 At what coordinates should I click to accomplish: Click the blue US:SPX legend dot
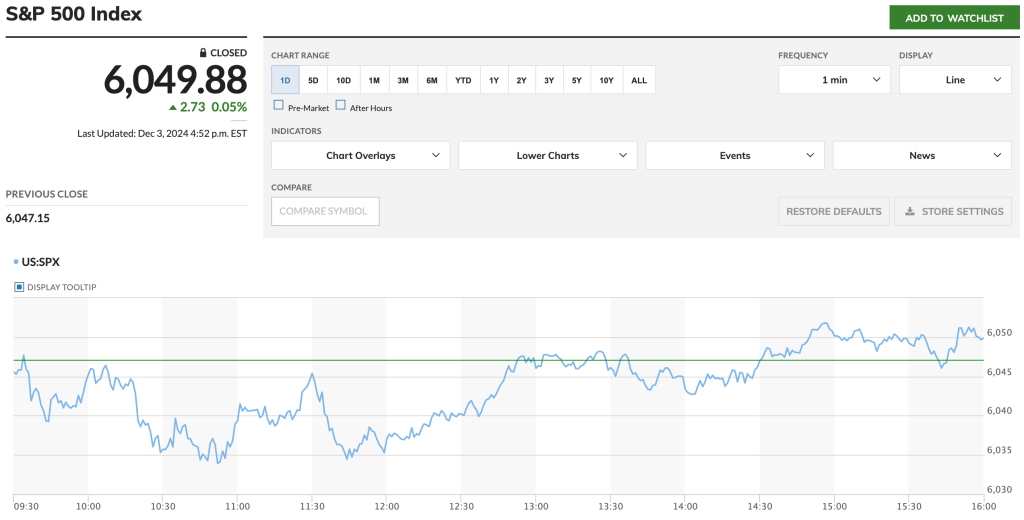tap(17, 262)
